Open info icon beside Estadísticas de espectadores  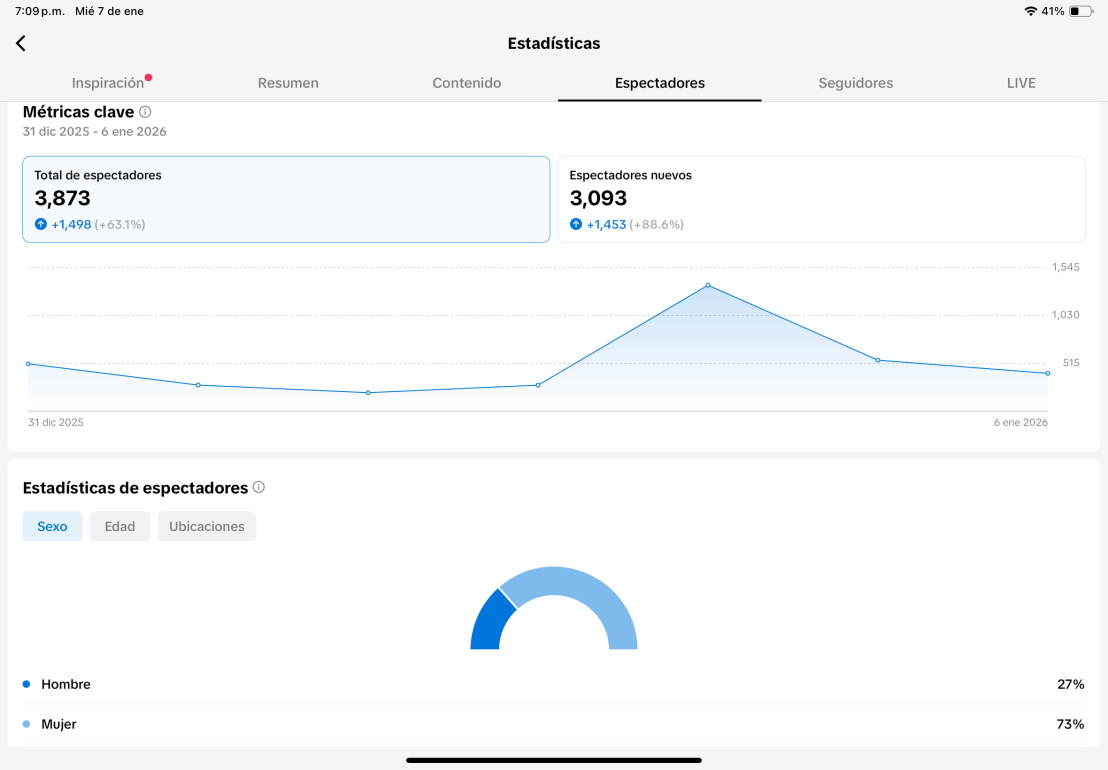259,487
